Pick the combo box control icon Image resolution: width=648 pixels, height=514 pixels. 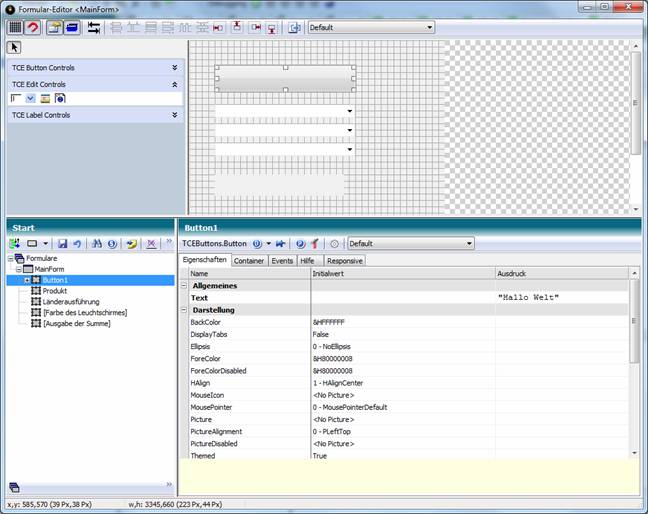click(x=30, y=98)
